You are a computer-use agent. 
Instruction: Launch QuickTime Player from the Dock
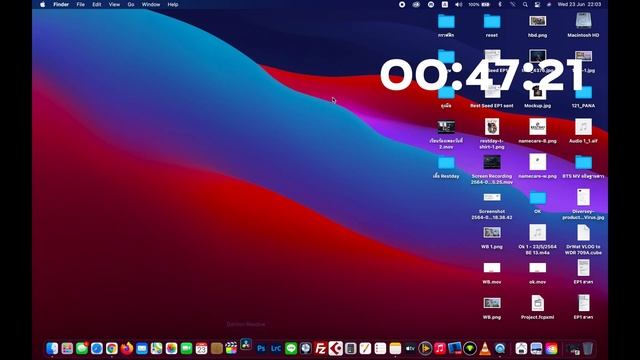coord(500,348)
